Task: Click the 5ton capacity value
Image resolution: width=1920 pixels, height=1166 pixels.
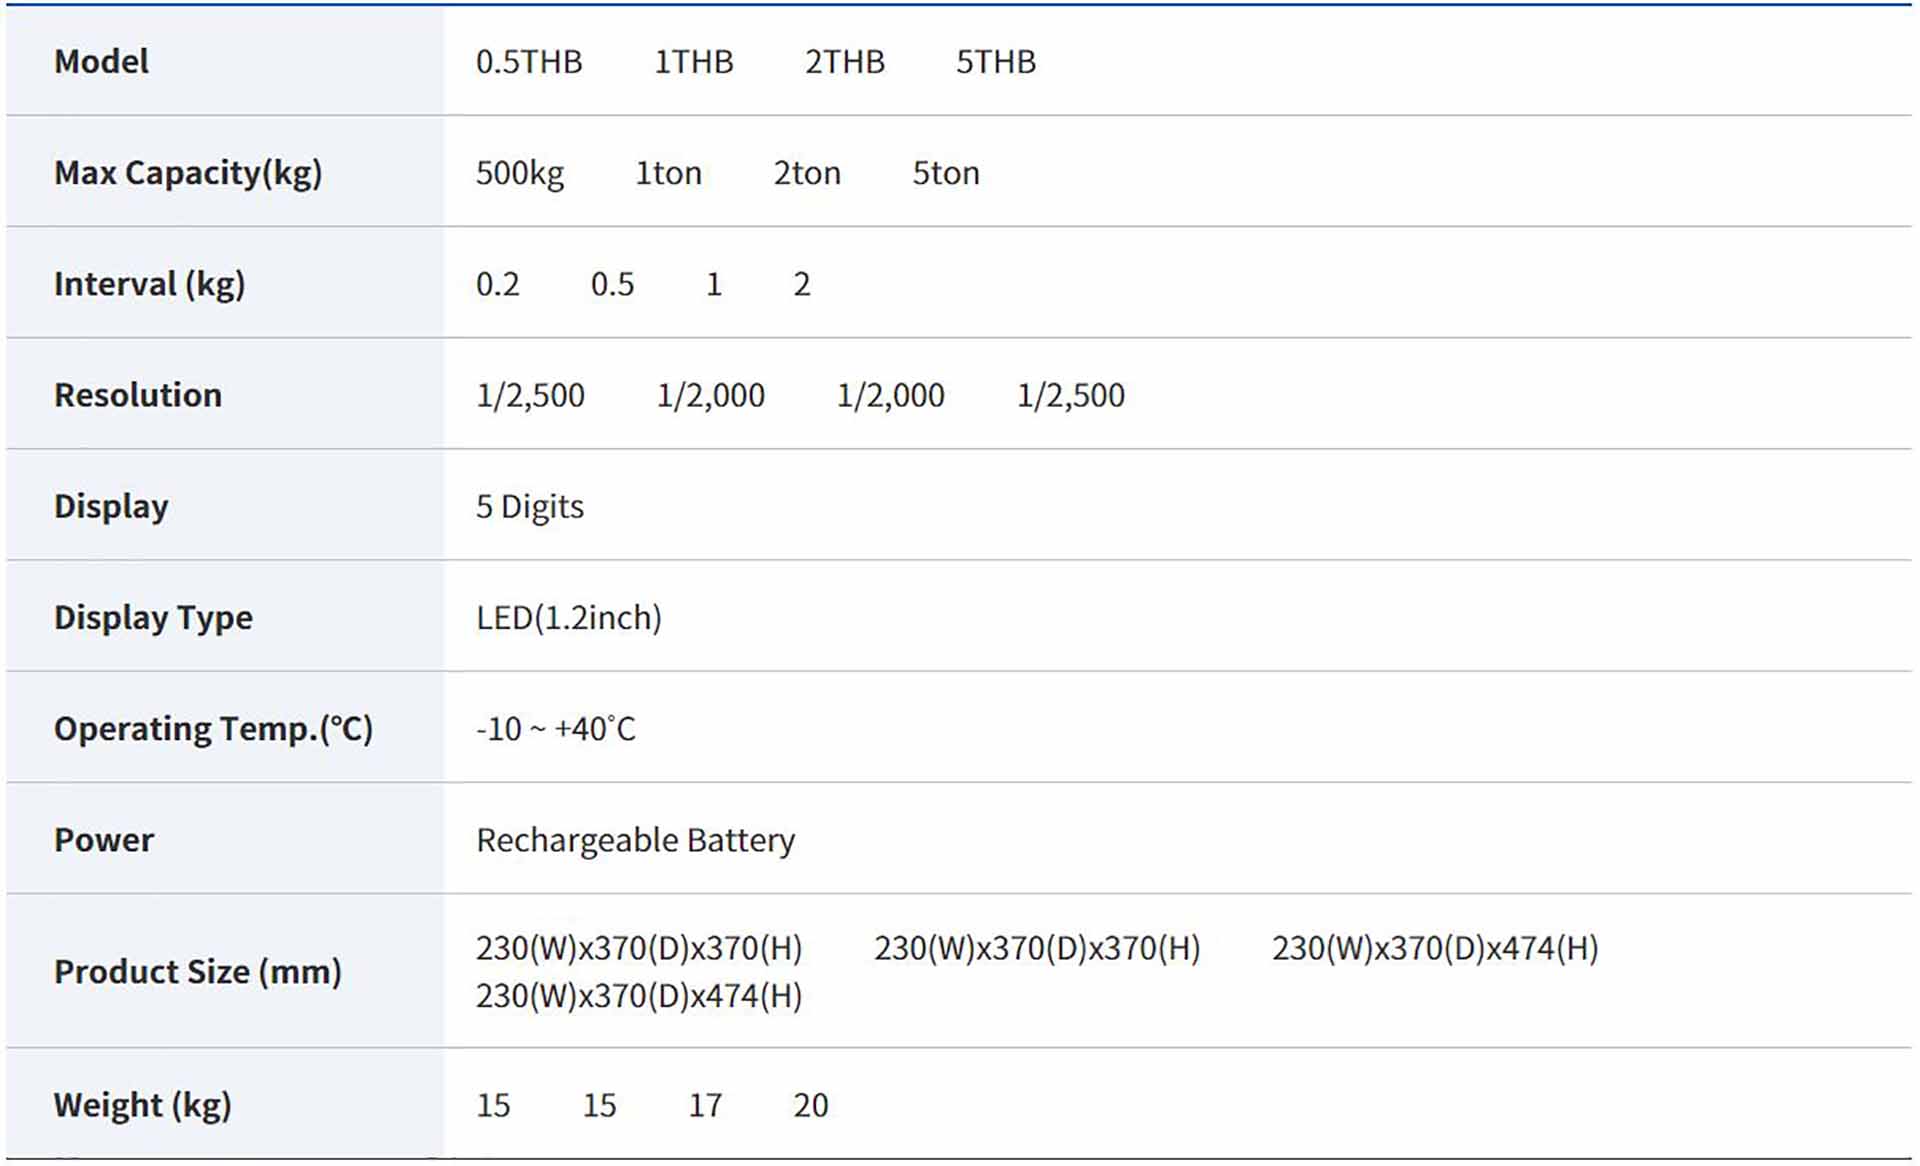Action: tap(945, 173)
